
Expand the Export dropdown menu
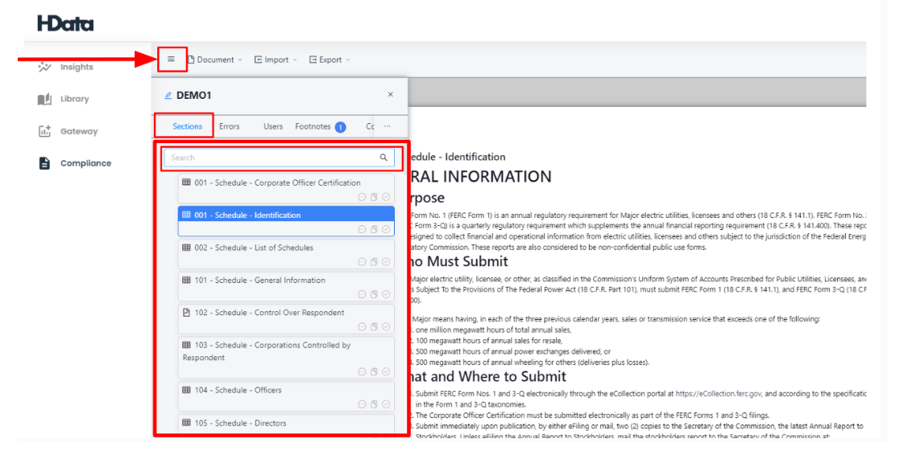point(330,59)
